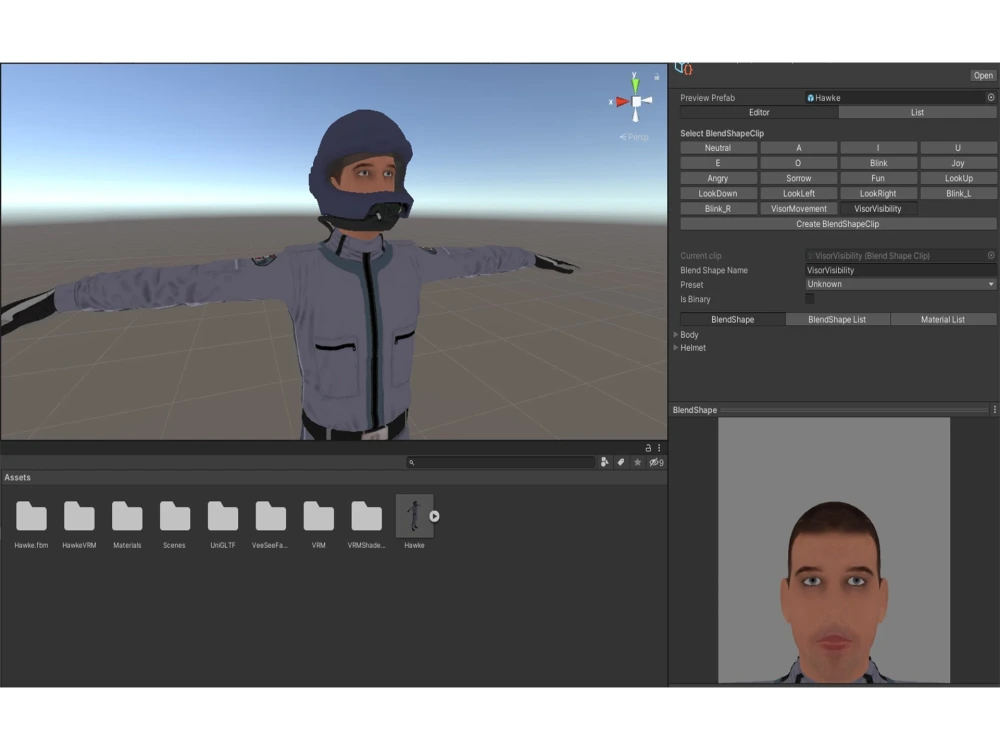
Task: Click the favorites star icon in Project toolbar
Action: tap(637, 462)
